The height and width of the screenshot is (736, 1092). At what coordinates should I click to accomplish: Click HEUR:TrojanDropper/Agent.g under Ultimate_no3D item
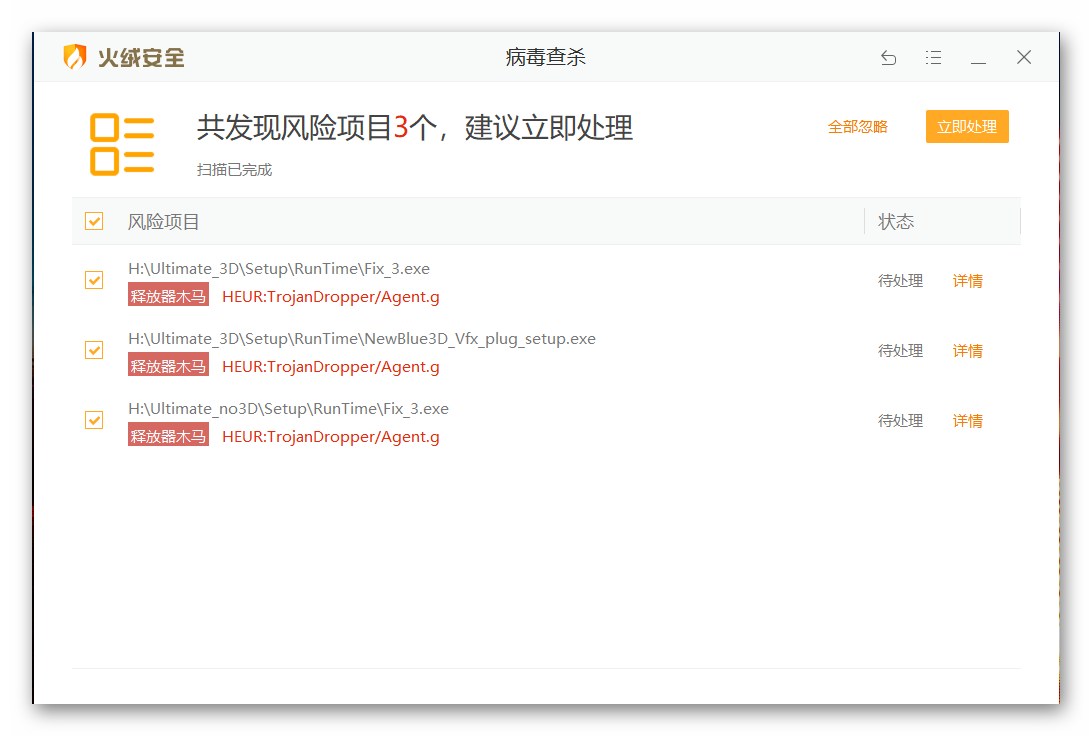[x=331, y=437]
